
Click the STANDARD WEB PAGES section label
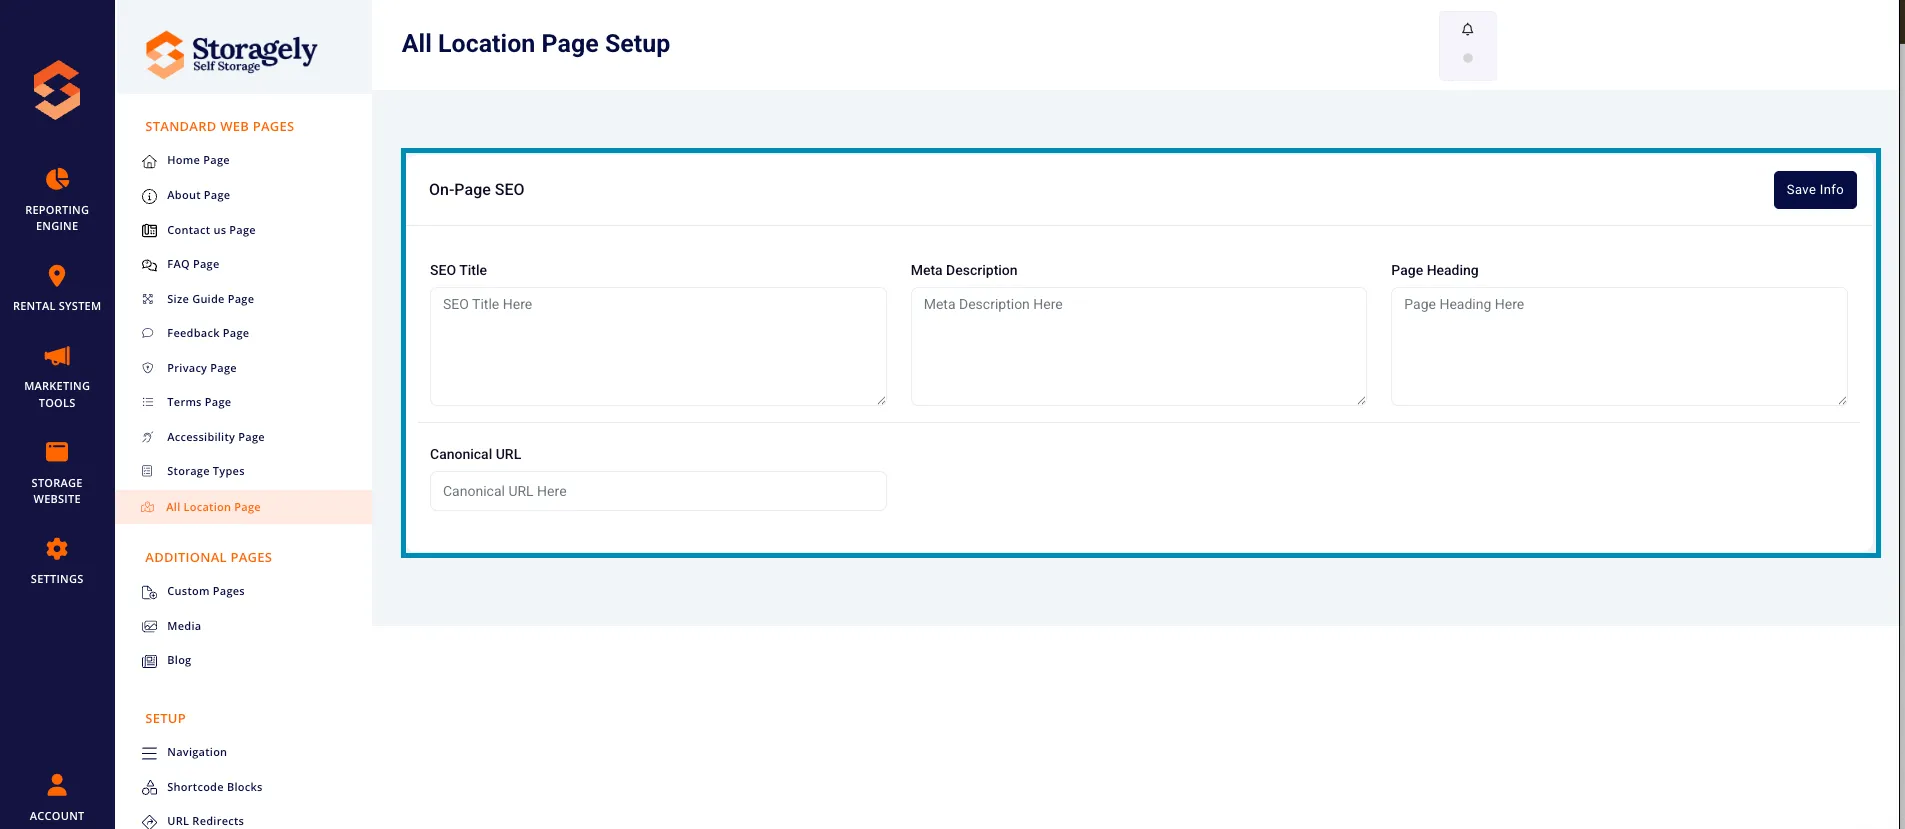click(220, 127)
